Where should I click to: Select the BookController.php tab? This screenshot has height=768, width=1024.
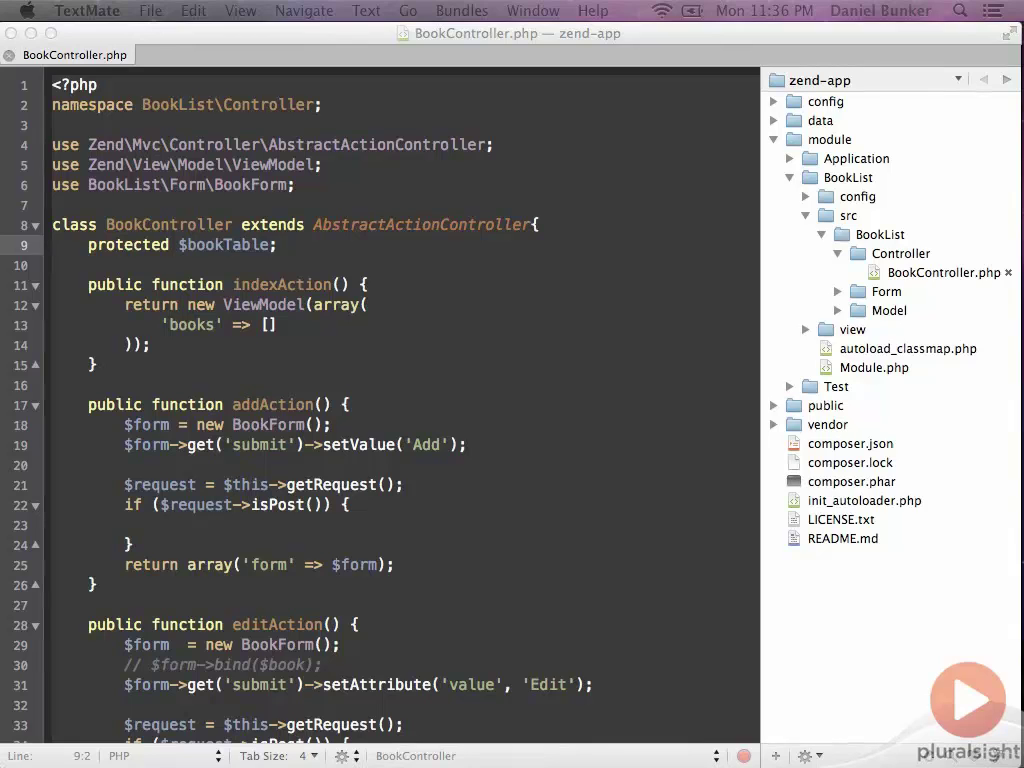[x=74, y=55]
